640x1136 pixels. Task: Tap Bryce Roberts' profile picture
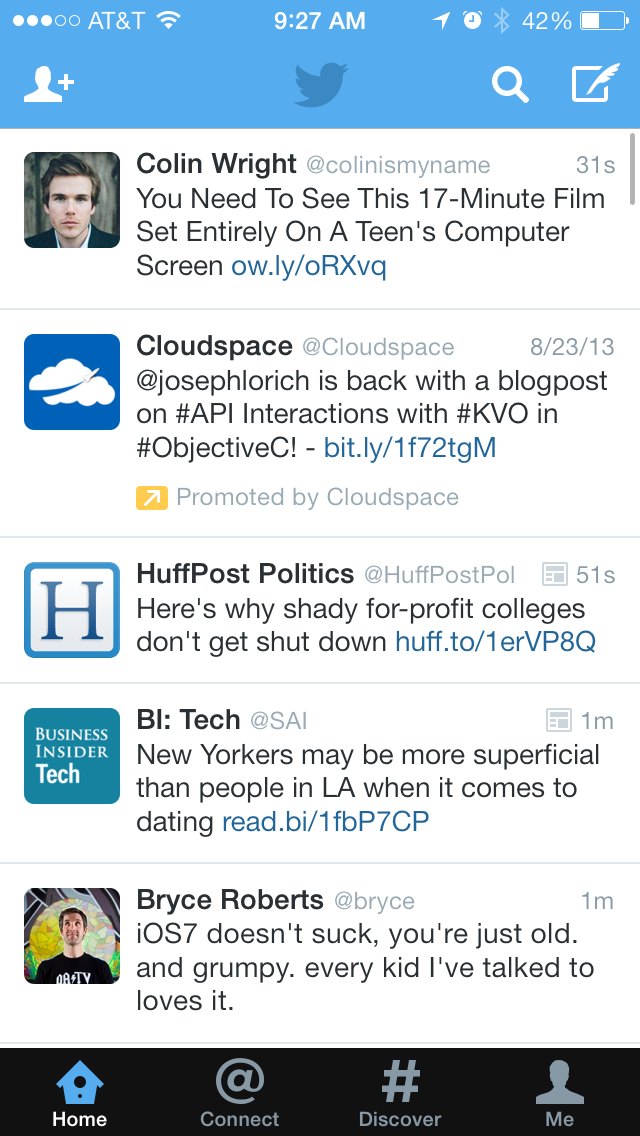tap(72, 936)
